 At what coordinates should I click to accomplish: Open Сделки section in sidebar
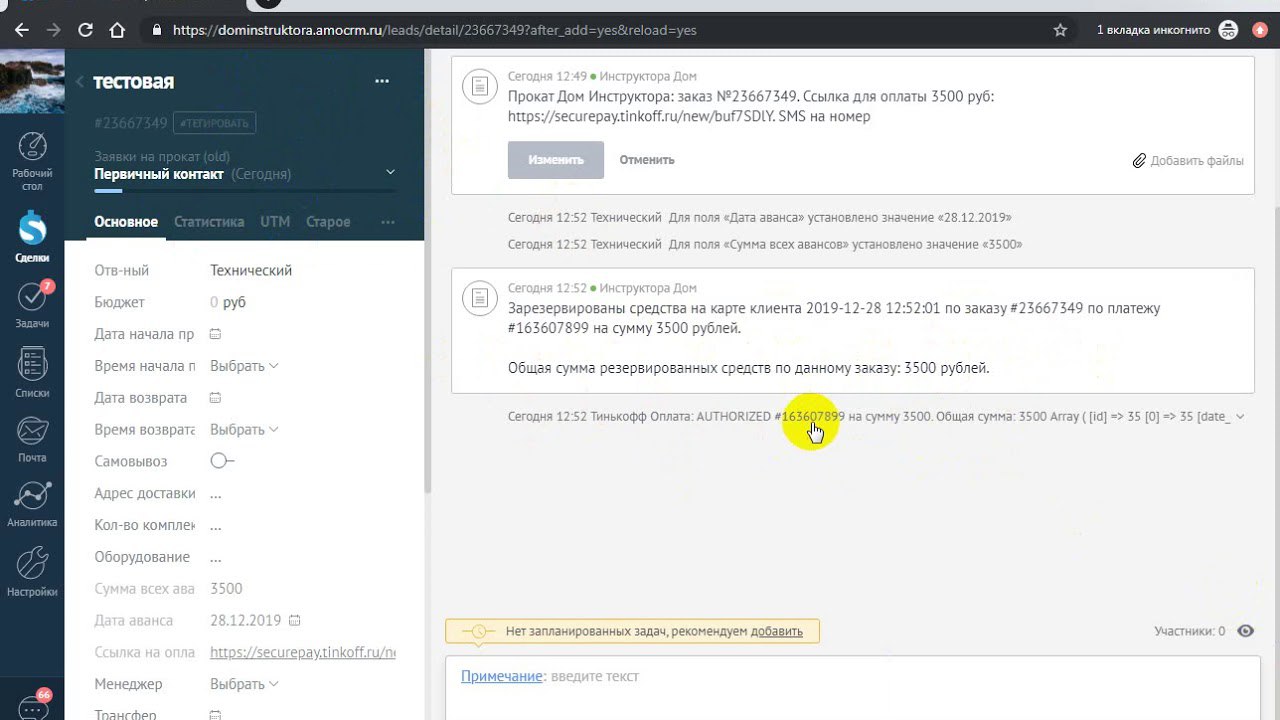tap(32, 238)
